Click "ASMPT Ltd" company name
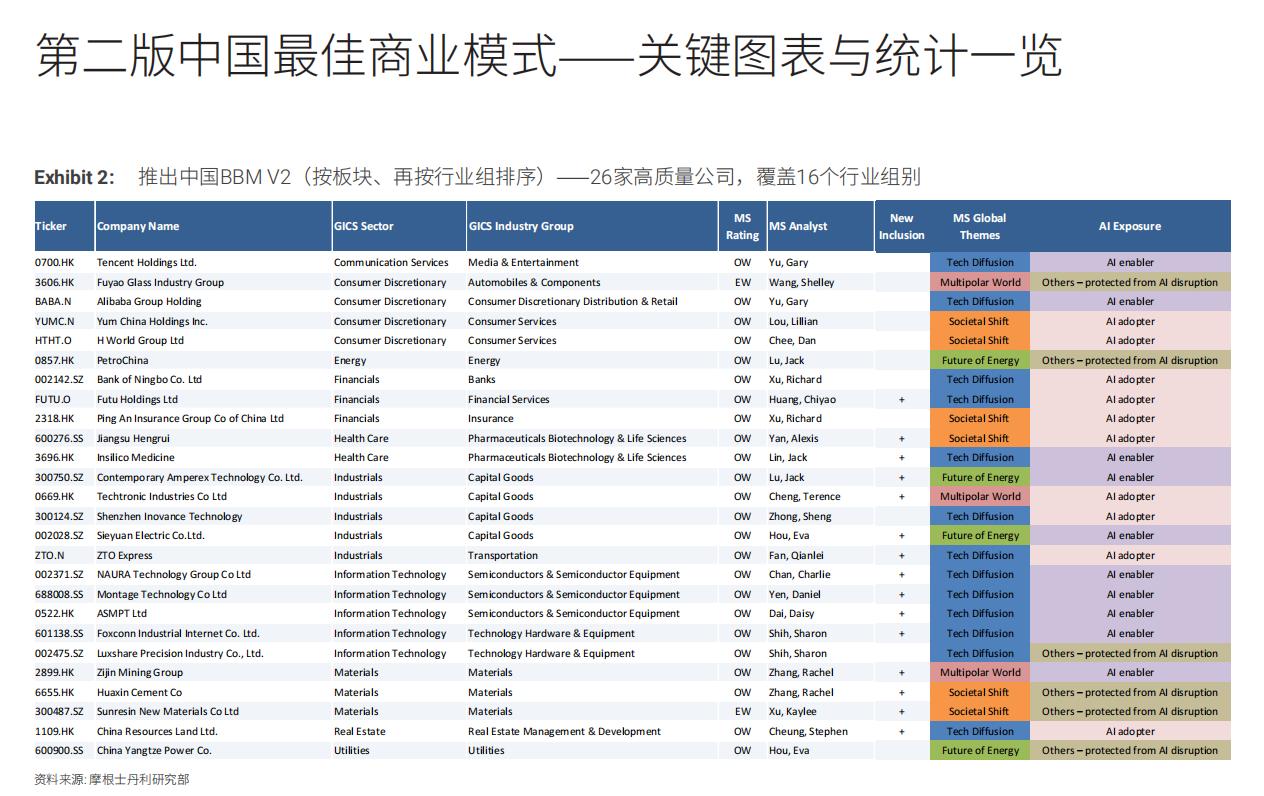Screen dimensions: 1264x796 pos(122,613)
